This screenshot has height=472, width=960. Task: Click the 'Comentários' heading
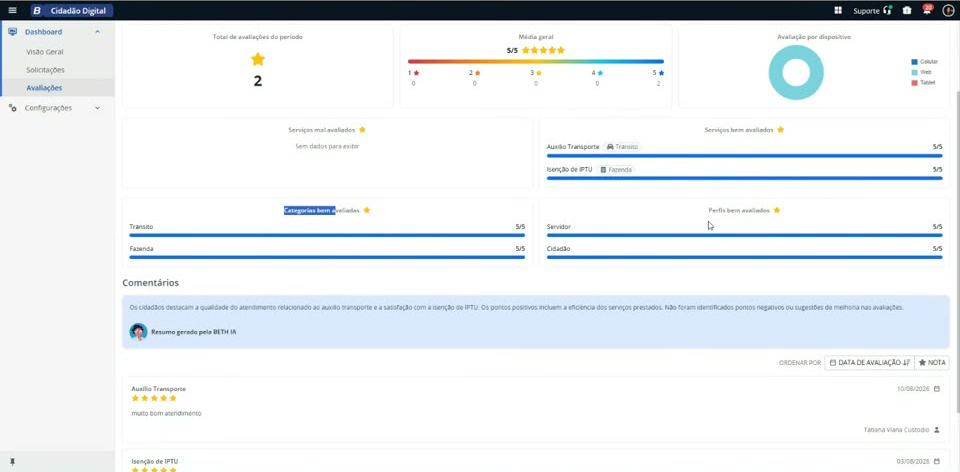tap(151, 283)
